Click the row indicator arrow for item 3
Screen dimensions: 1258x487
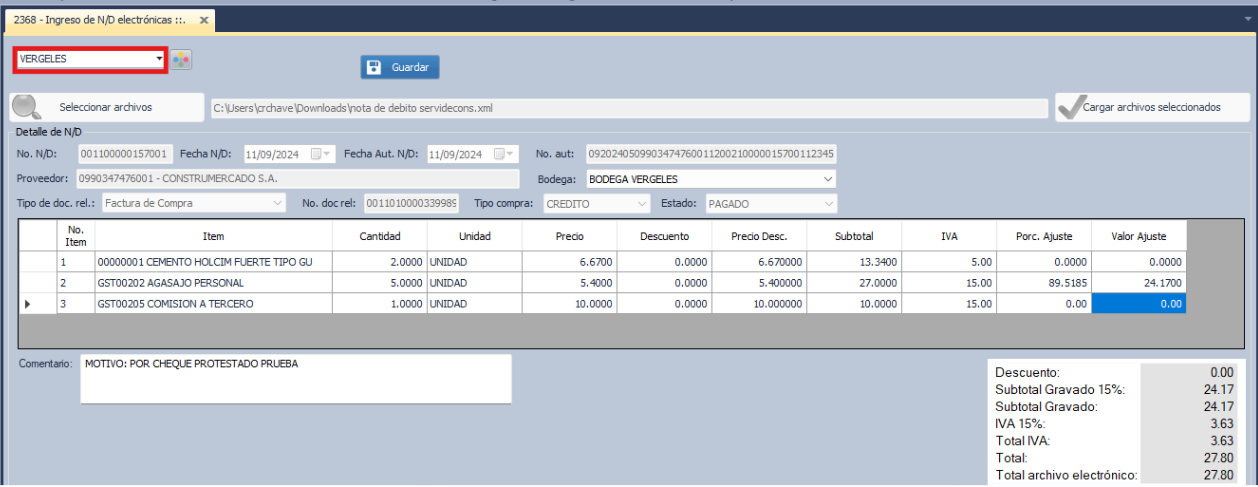[x=28, y=303]
